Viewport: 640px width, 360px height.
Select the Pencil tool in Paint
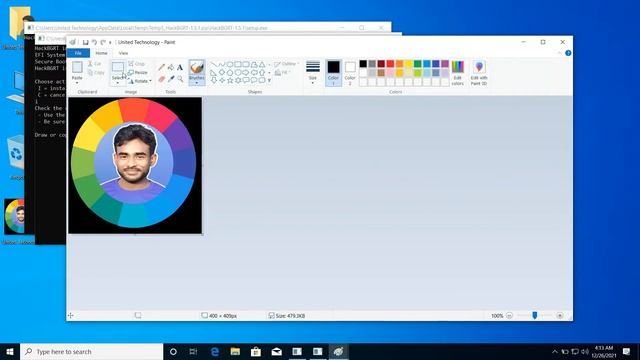pos(162,67)
